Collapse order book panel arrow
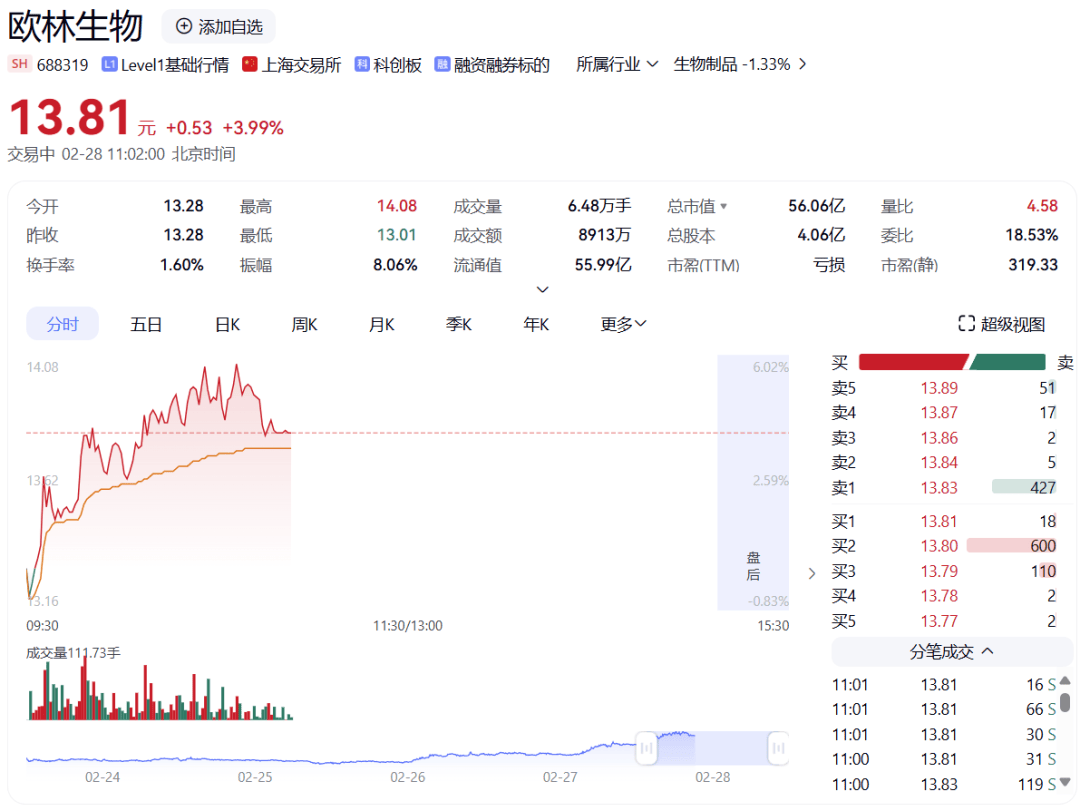1080x811 pixels. [812, 573]
